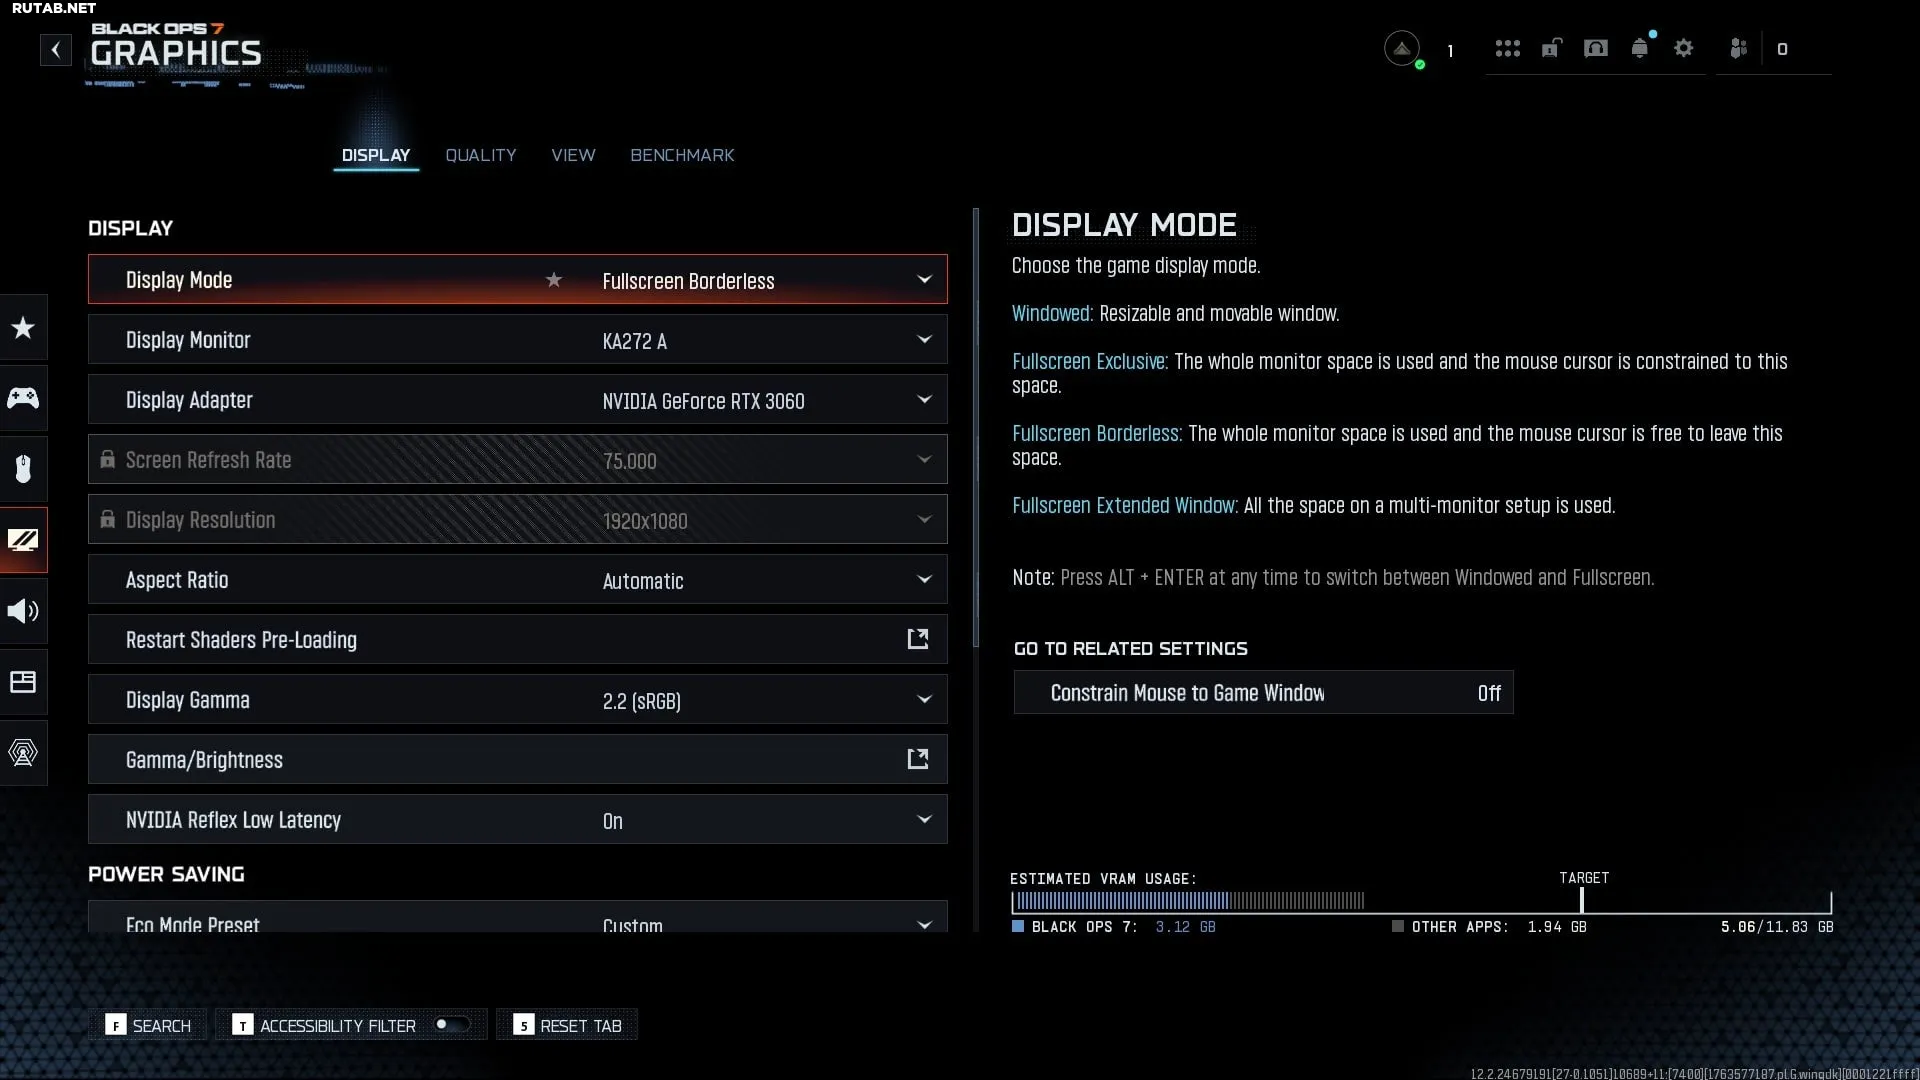The image size is (1920, 1080).
Task: Expand NVIDIA Reflex Low Latency dropdown
Action: point(924,820)
